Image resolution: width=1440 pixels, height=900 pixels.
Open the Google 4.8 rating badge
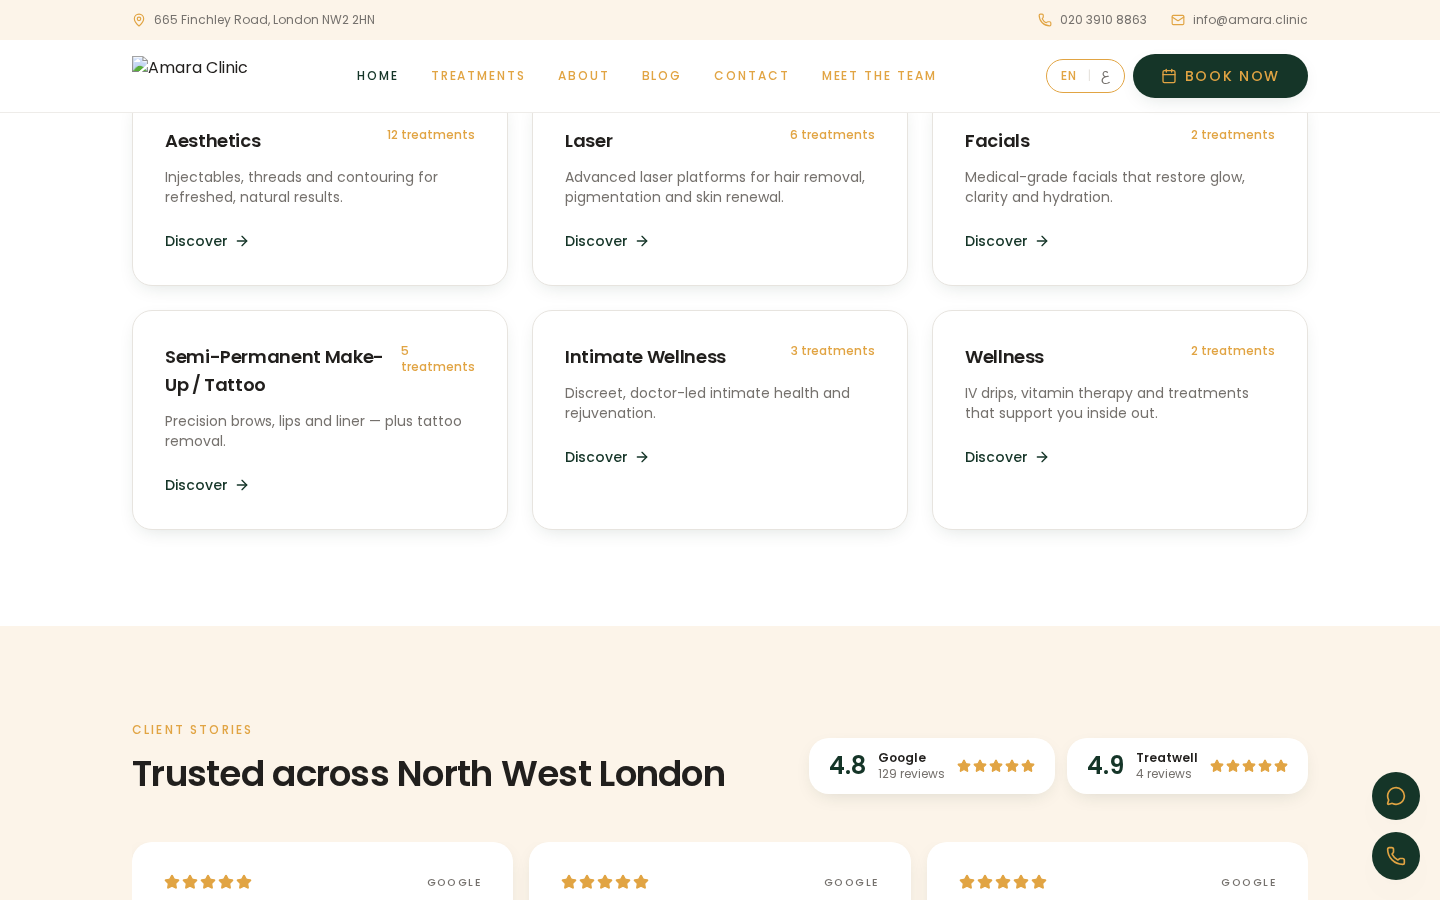[932, 766]
